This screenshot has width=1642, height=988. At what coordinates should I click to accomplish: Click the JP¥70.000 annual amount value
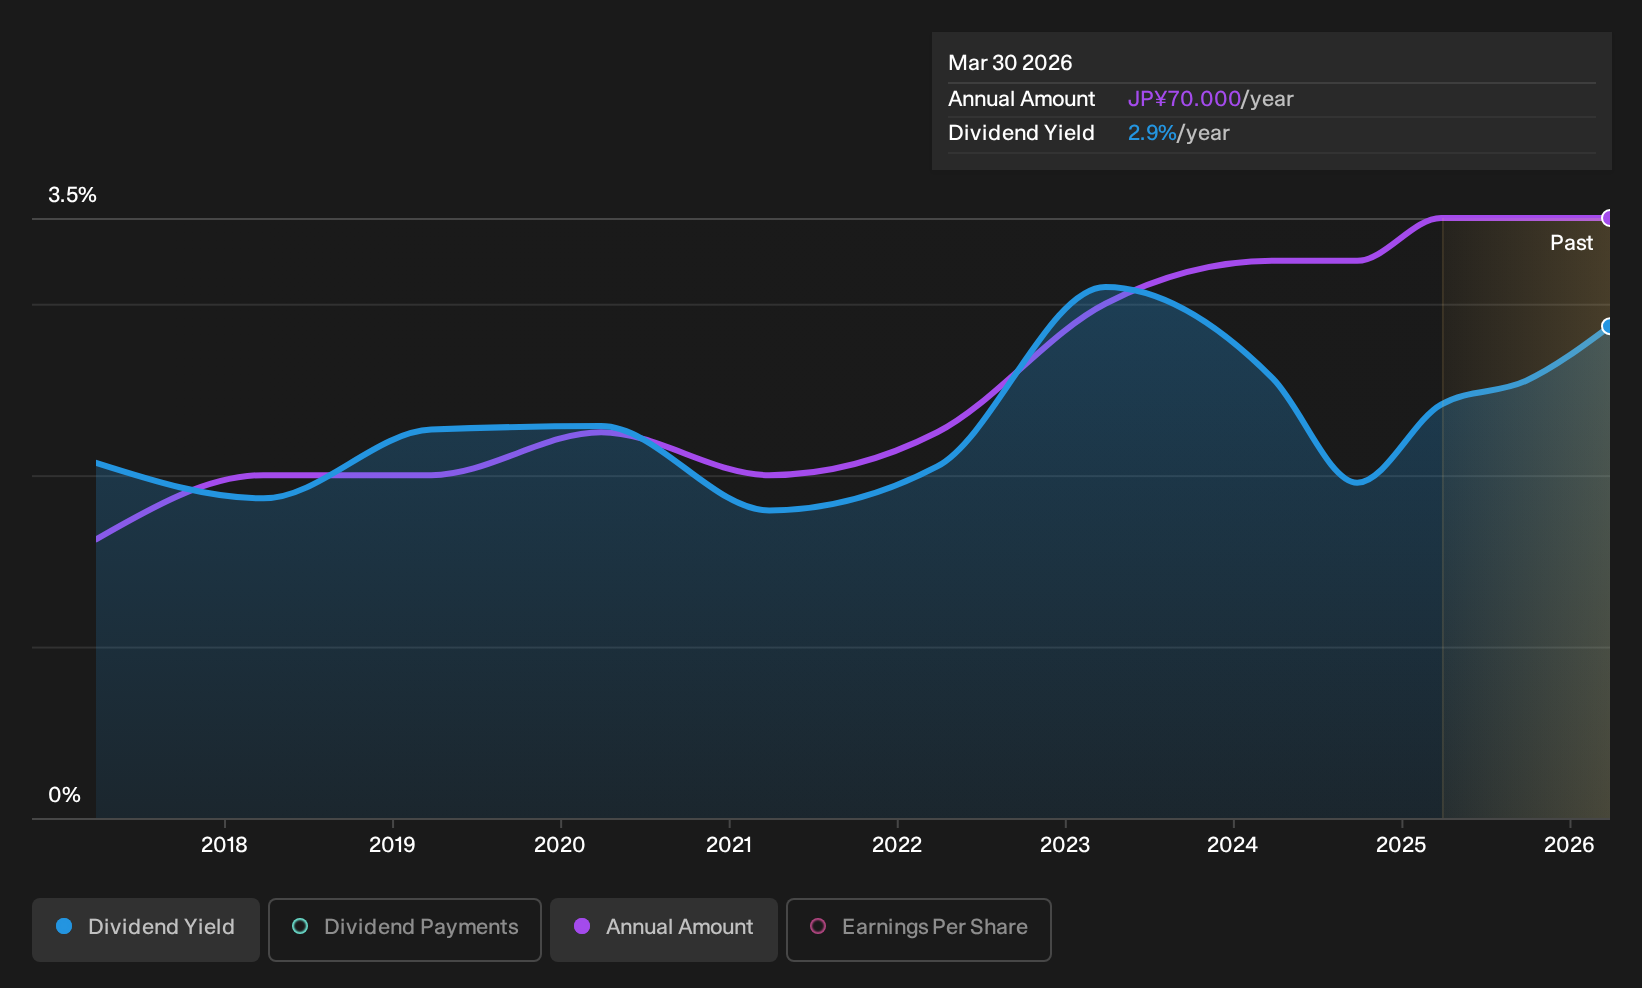1184,99
